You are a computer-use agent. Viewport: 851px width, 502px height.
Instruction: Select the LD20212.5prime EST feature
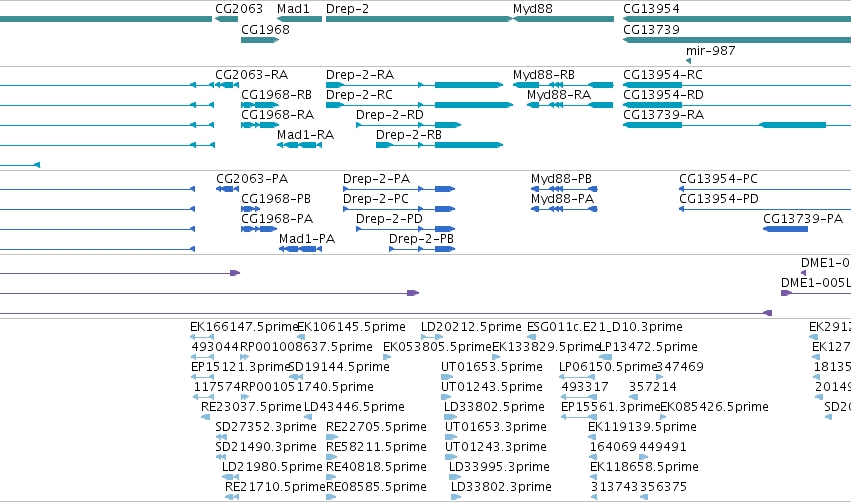coord(432,337)
